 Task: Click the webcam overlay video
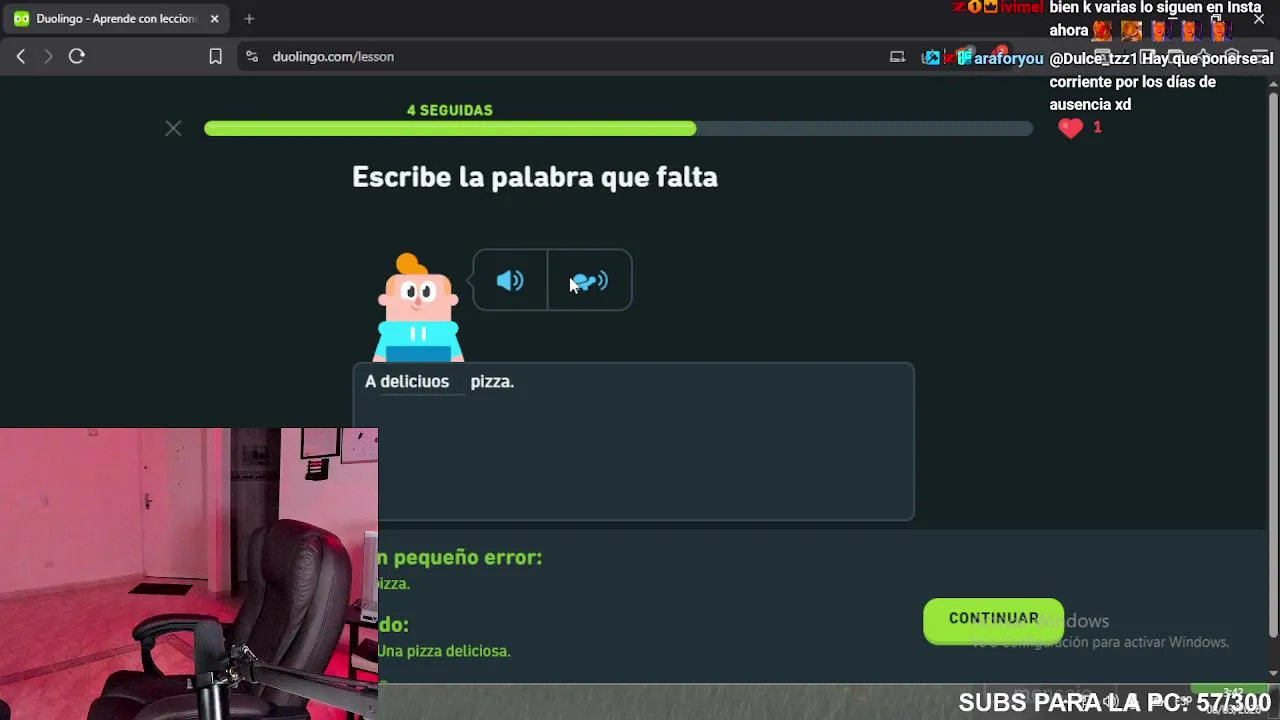click(x=189, y=574)
